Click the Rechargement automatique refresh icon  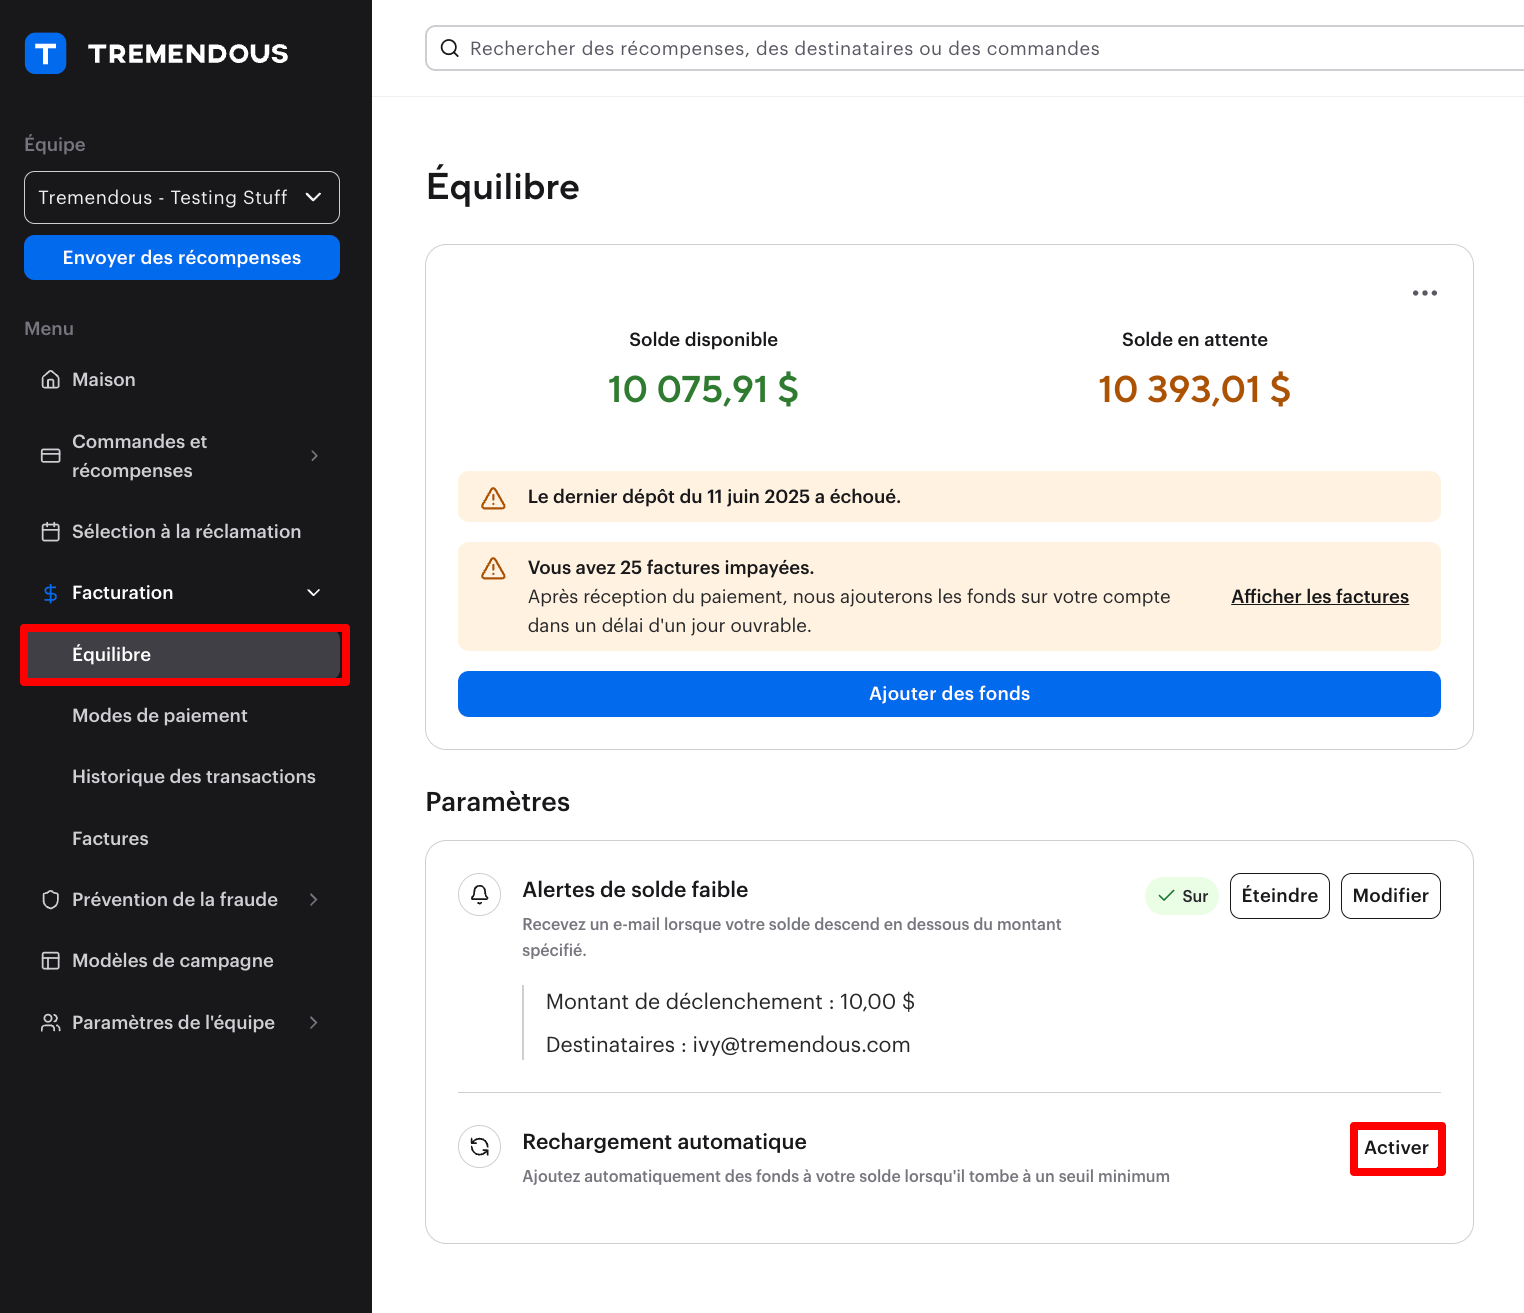coord(480,1146)
